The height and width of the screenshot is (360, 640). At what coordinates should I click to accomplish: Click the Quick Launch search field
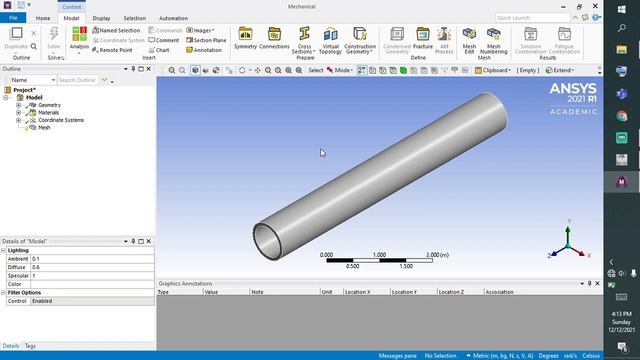pos(532,18)
